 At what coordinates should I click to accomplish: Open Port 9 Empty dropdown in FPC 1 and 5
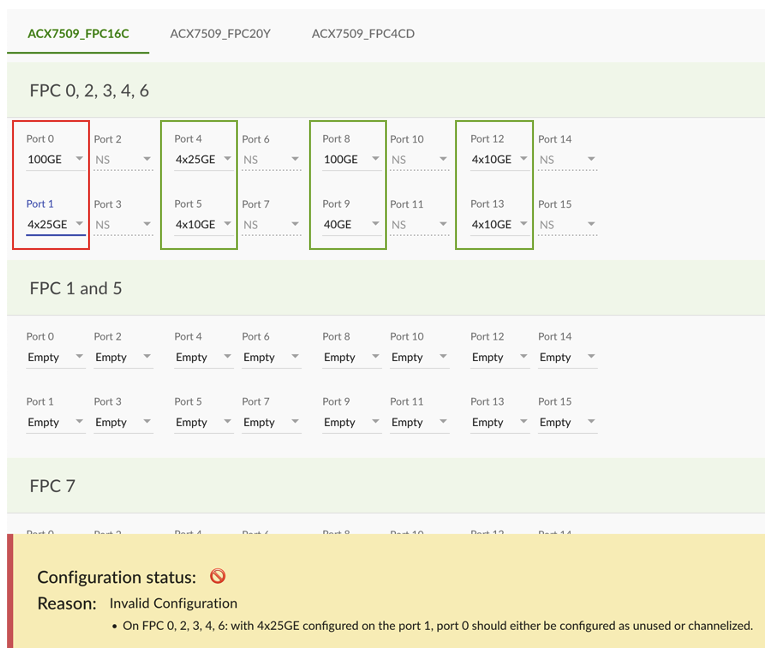point(351,422)
